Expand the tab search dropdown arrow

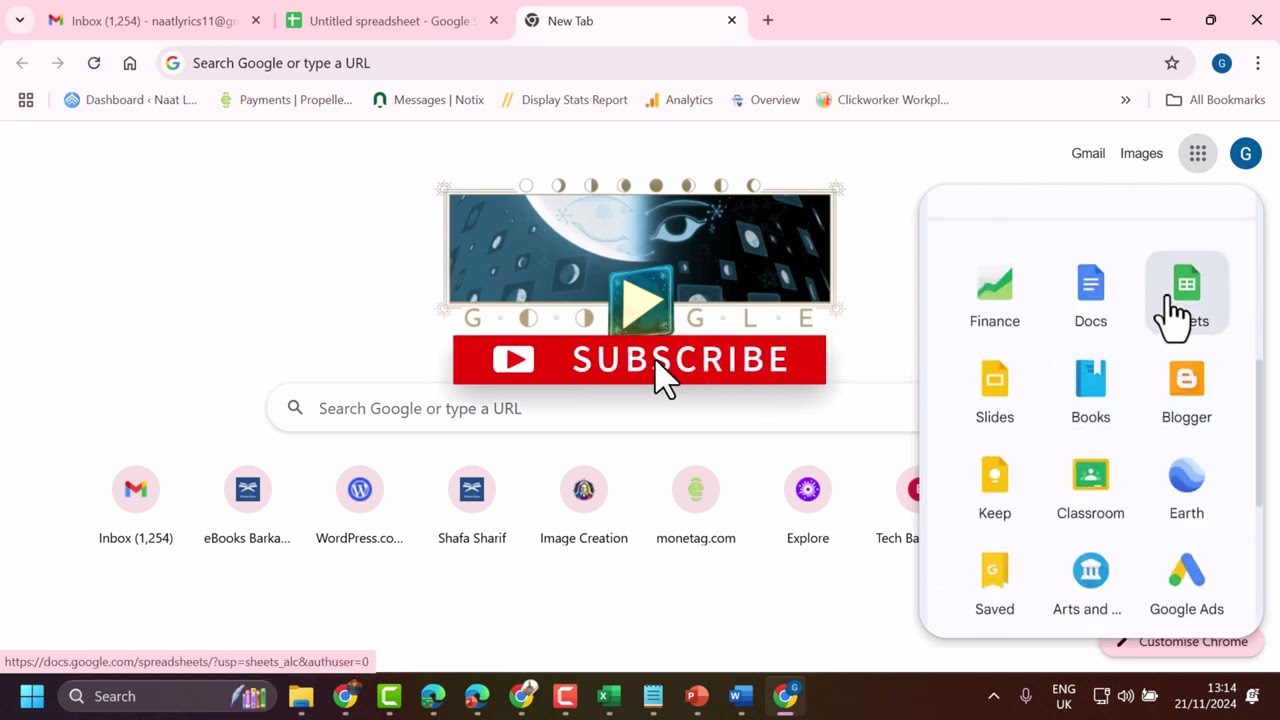[x=19, y=20]
